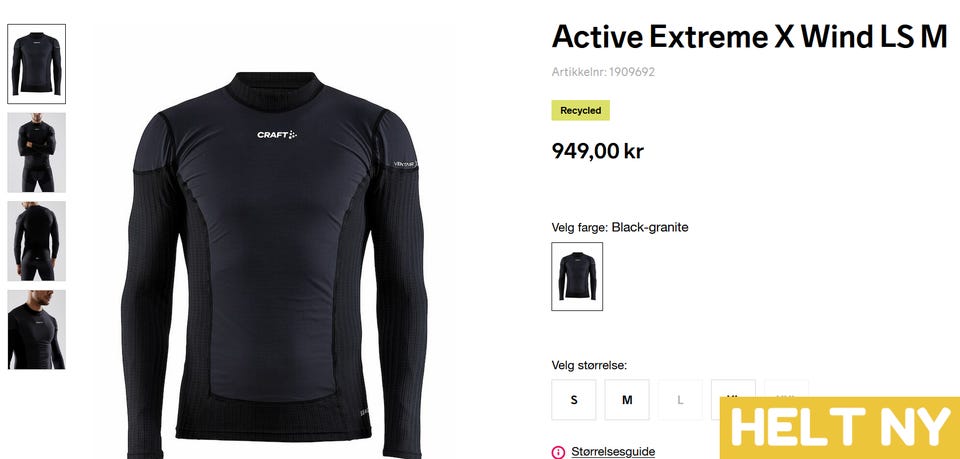The width and height of the screenshot is (960, 459).
Task: Click the yellow HELT NY banner
Action: [x=840, y=428]
